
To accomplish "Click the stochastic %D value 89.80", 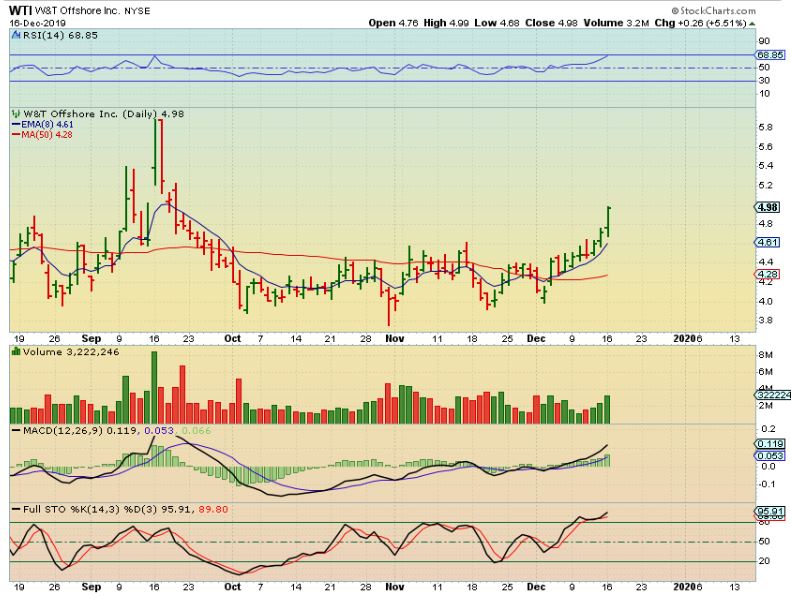I will [213, 510].
